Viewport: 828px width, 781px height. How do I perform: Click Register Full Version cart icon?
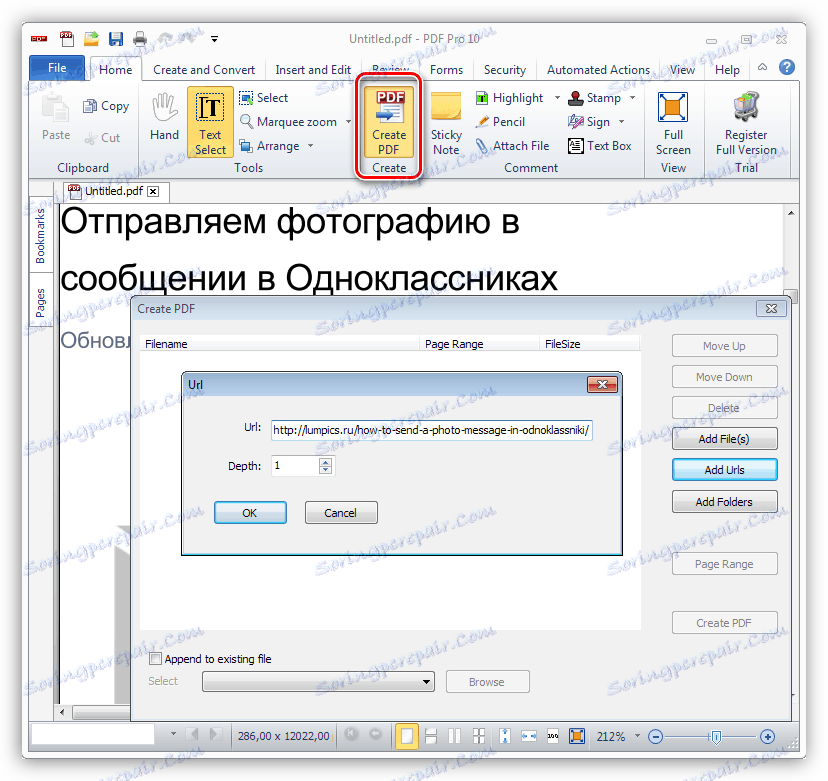[x=746, y=106]
